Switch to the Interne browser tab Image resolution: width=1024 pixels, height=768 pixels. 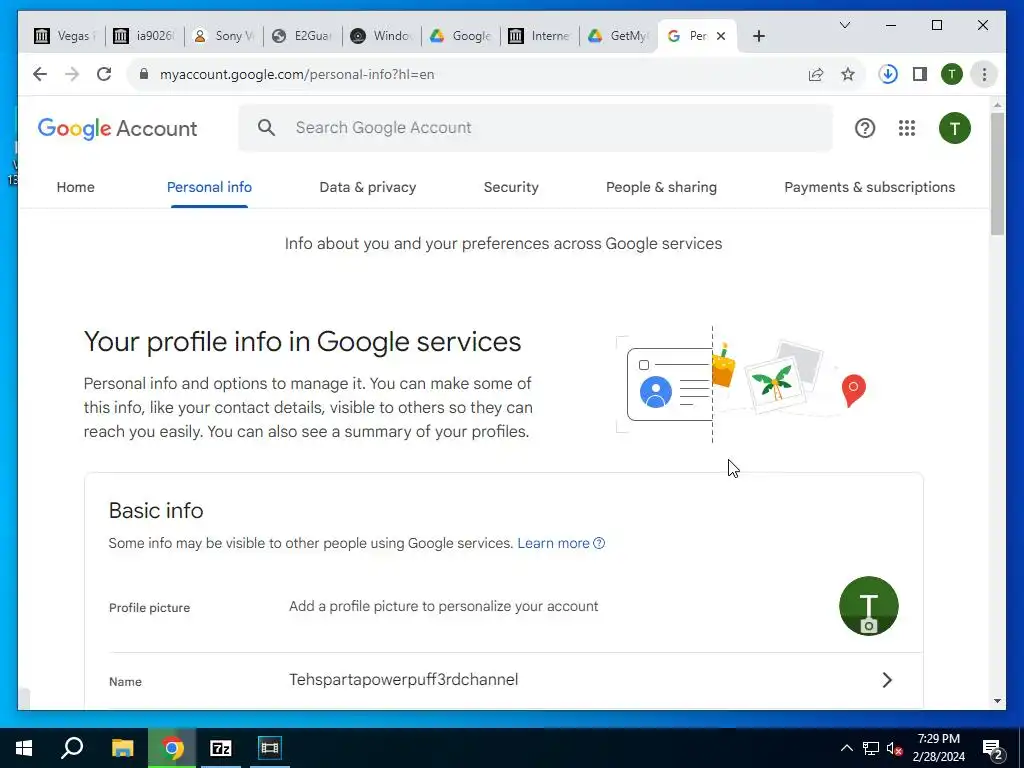click(x=540, y=36)
